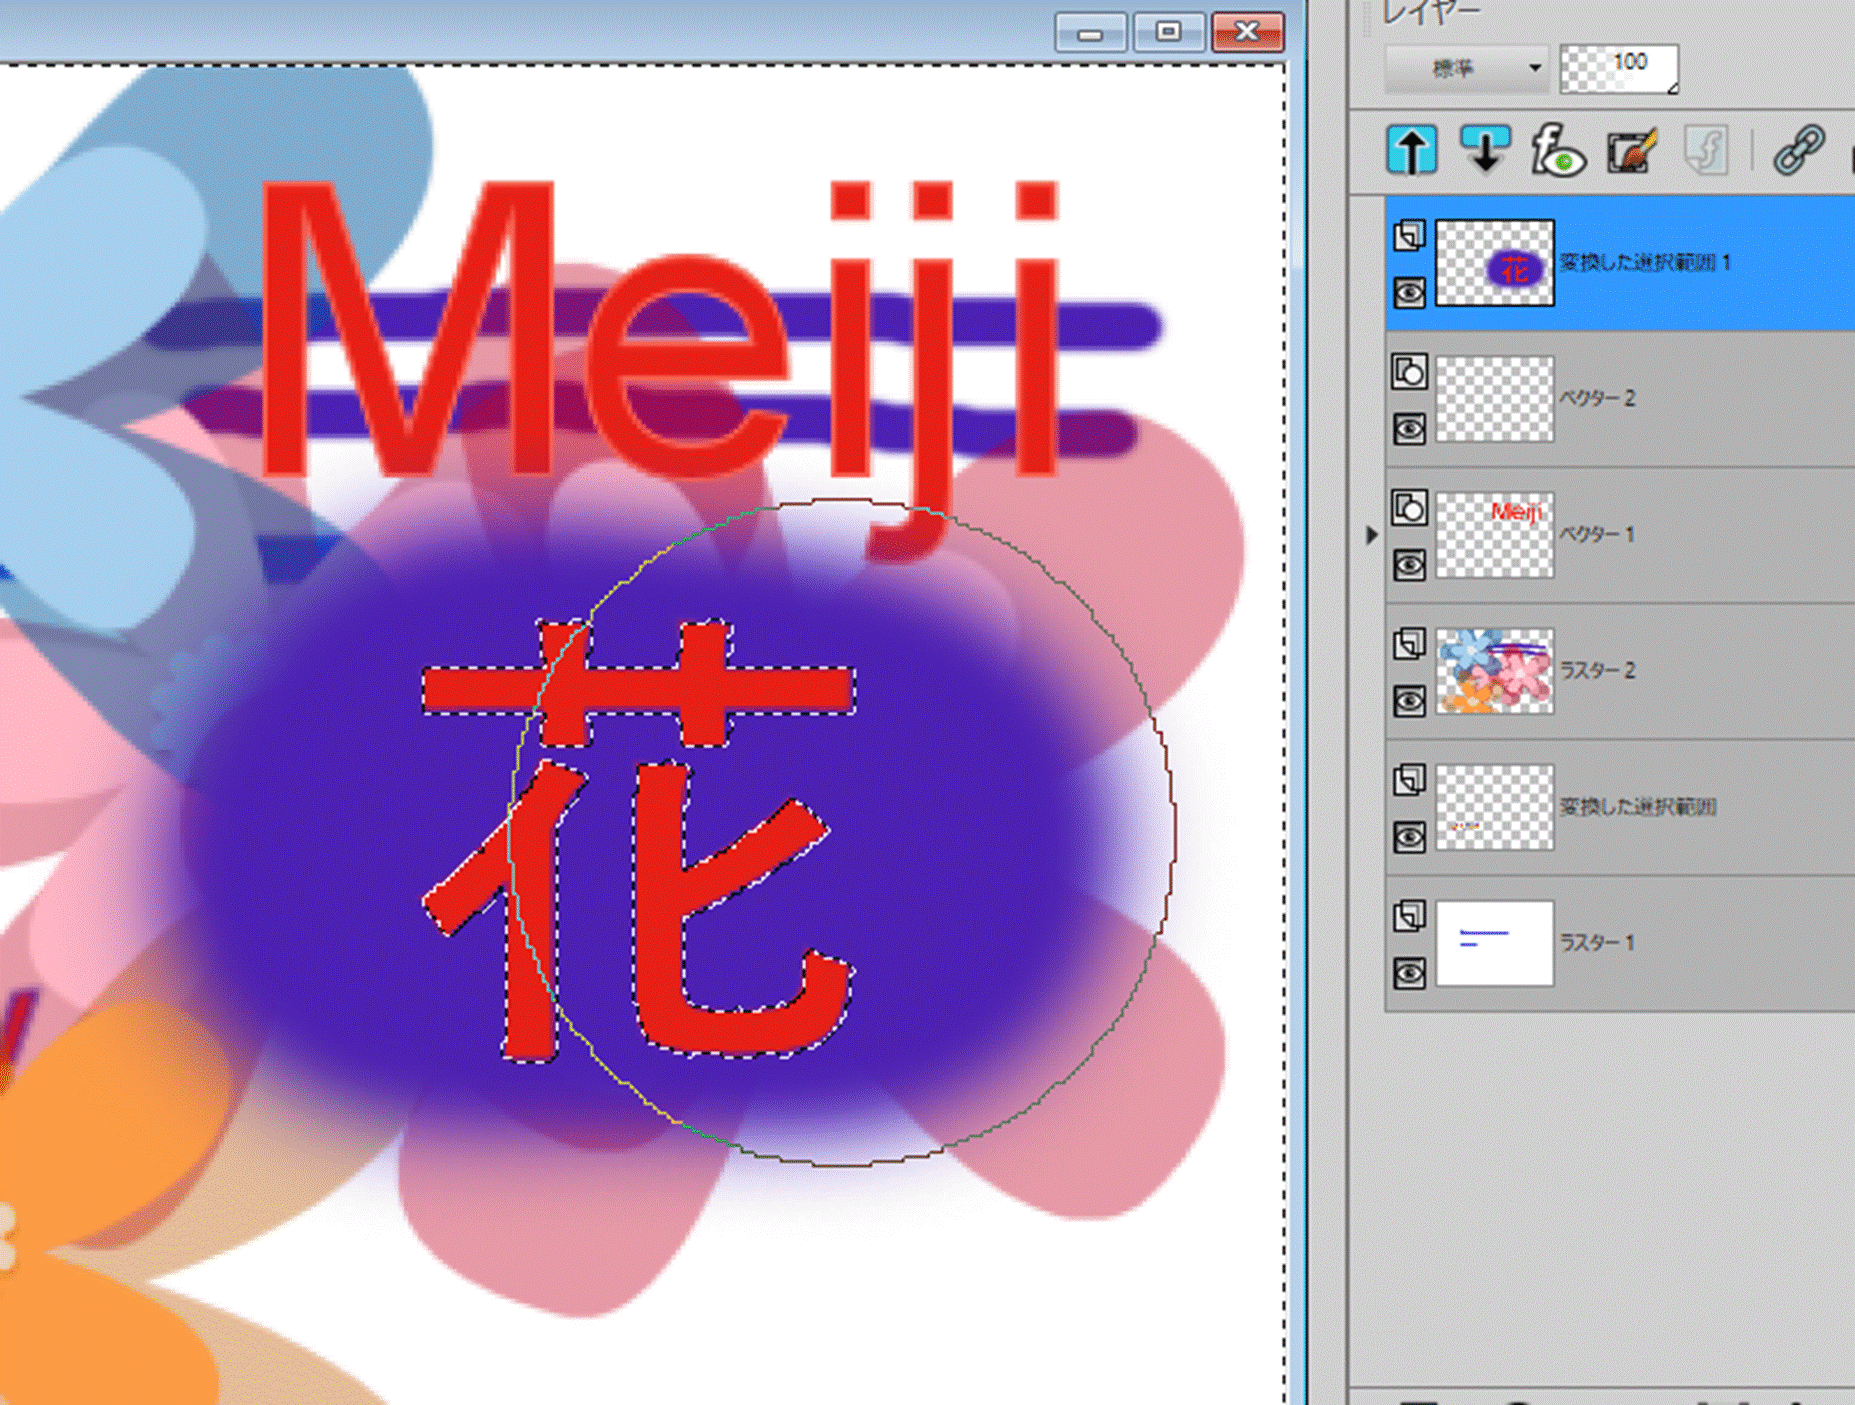Click the raster type icon of ラスター 2
The height and width of the screenshot is (1405, 1855).
(x=1409, y=644)
